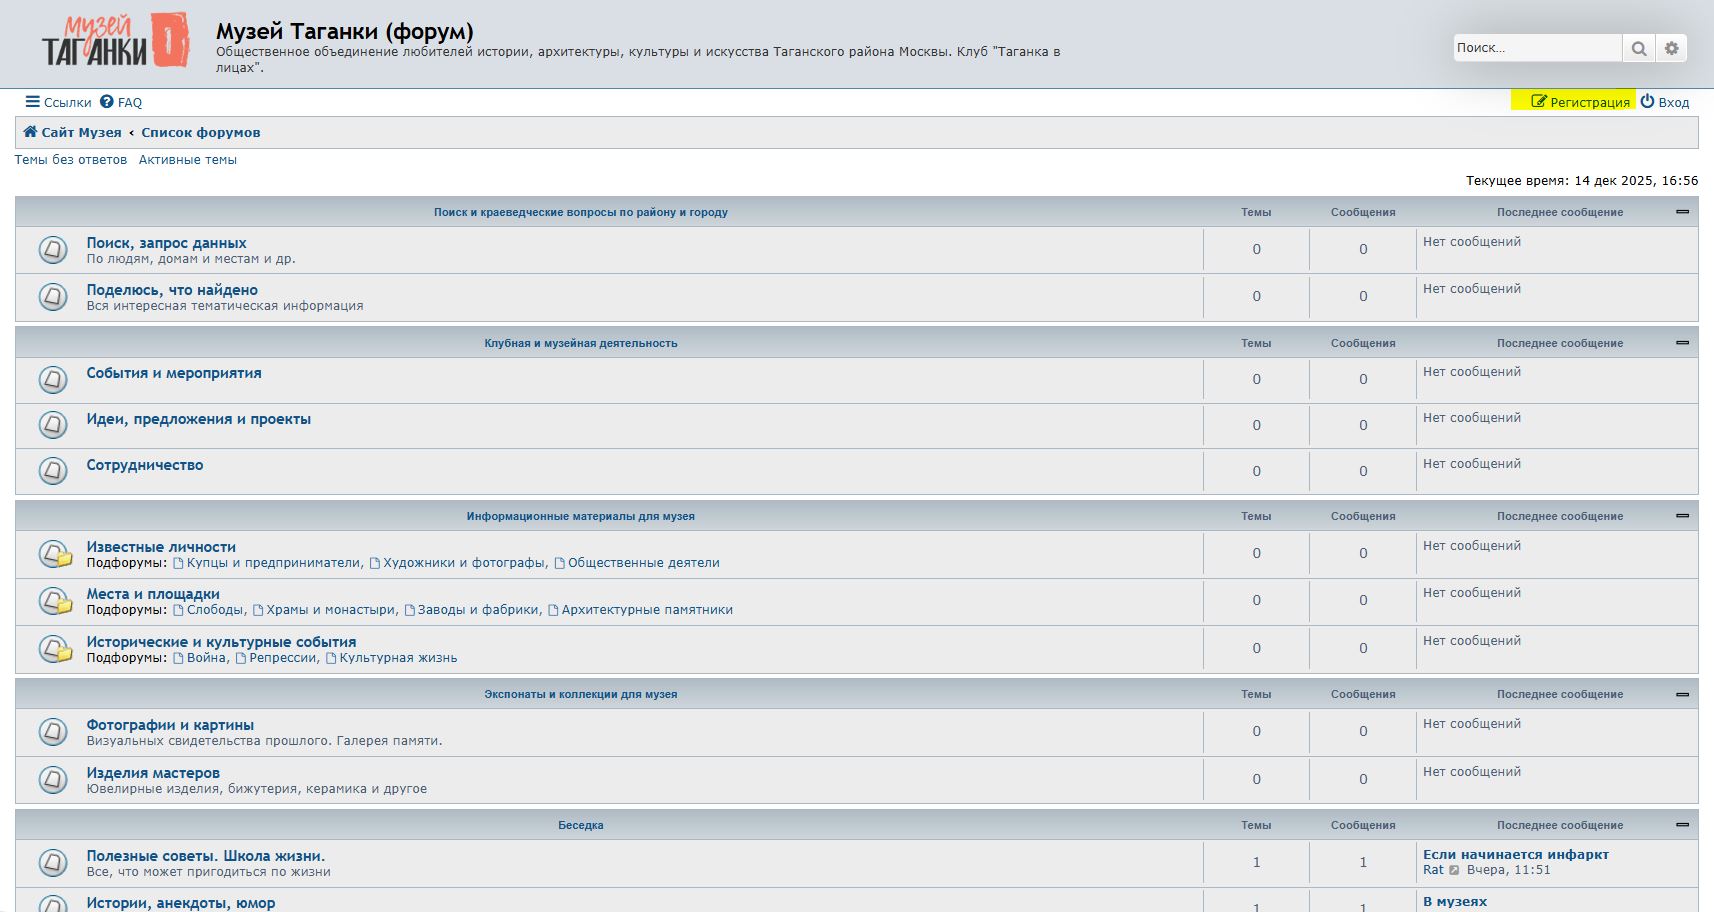1714x912 pixels.
Task: Click forum icon beside Поиск, запрос данных
Action: pos(53,250)
